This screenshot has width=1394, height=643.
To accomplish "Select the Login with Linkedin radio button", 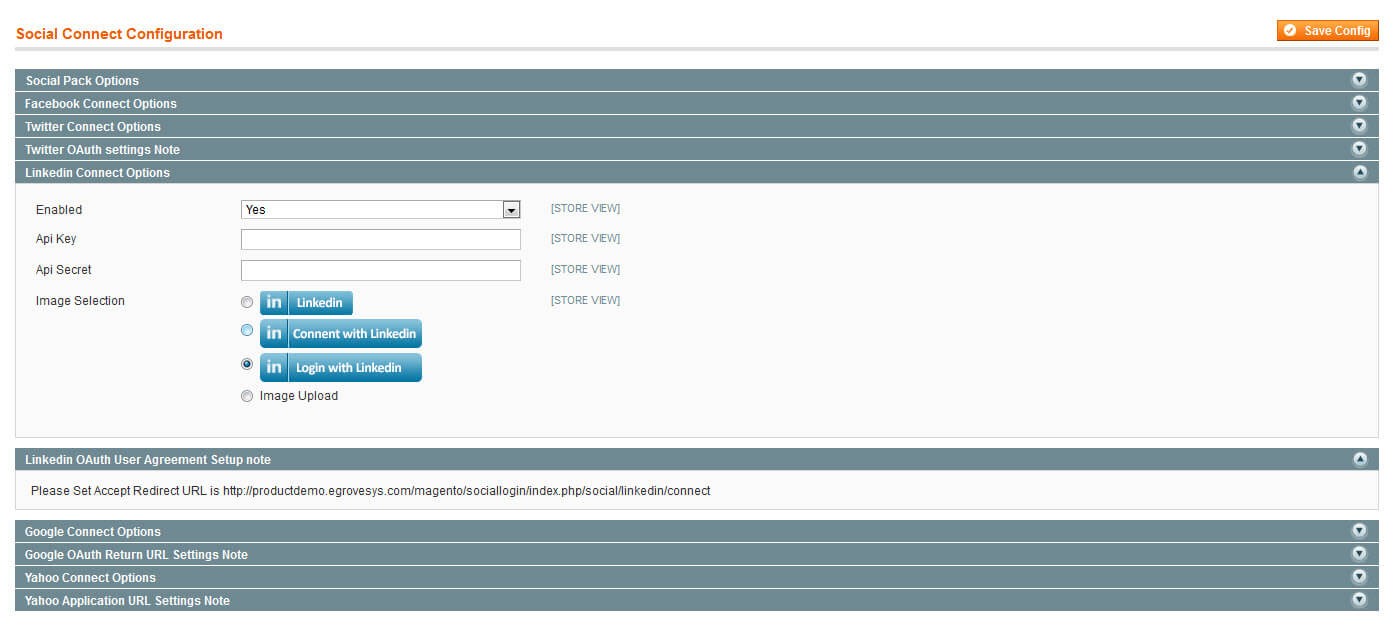I will click(x=247, y=364).
